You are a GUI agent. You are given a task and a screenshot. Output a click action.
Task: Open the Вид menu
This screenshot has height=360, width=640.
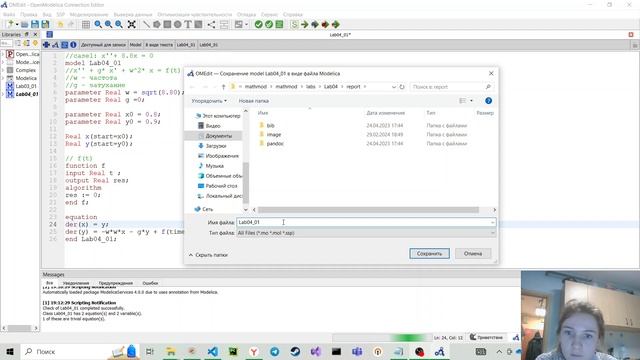tap(47, 14)
